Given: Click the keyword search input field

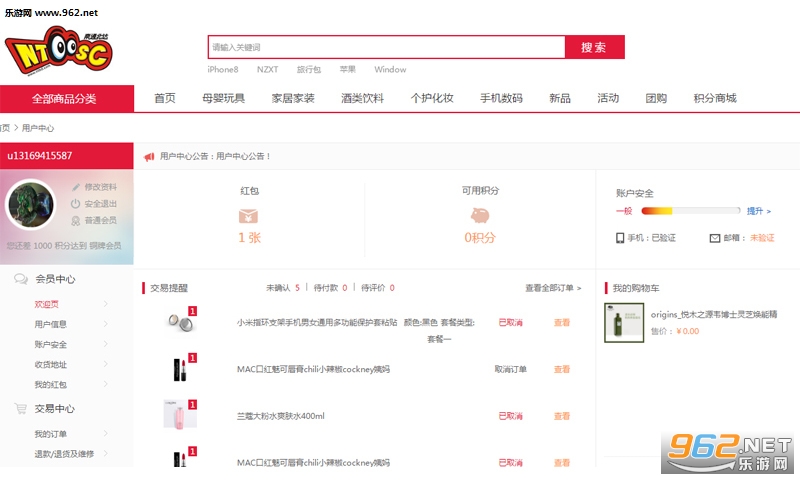Looking at the screenshot, I should tap(386, 47).
